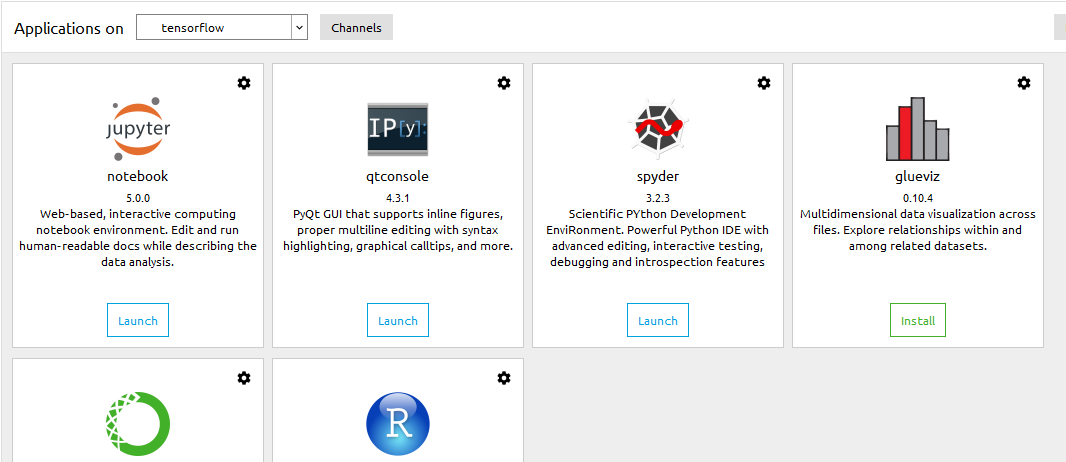Open gear settings on qtconsole card

tap(504, 83)
